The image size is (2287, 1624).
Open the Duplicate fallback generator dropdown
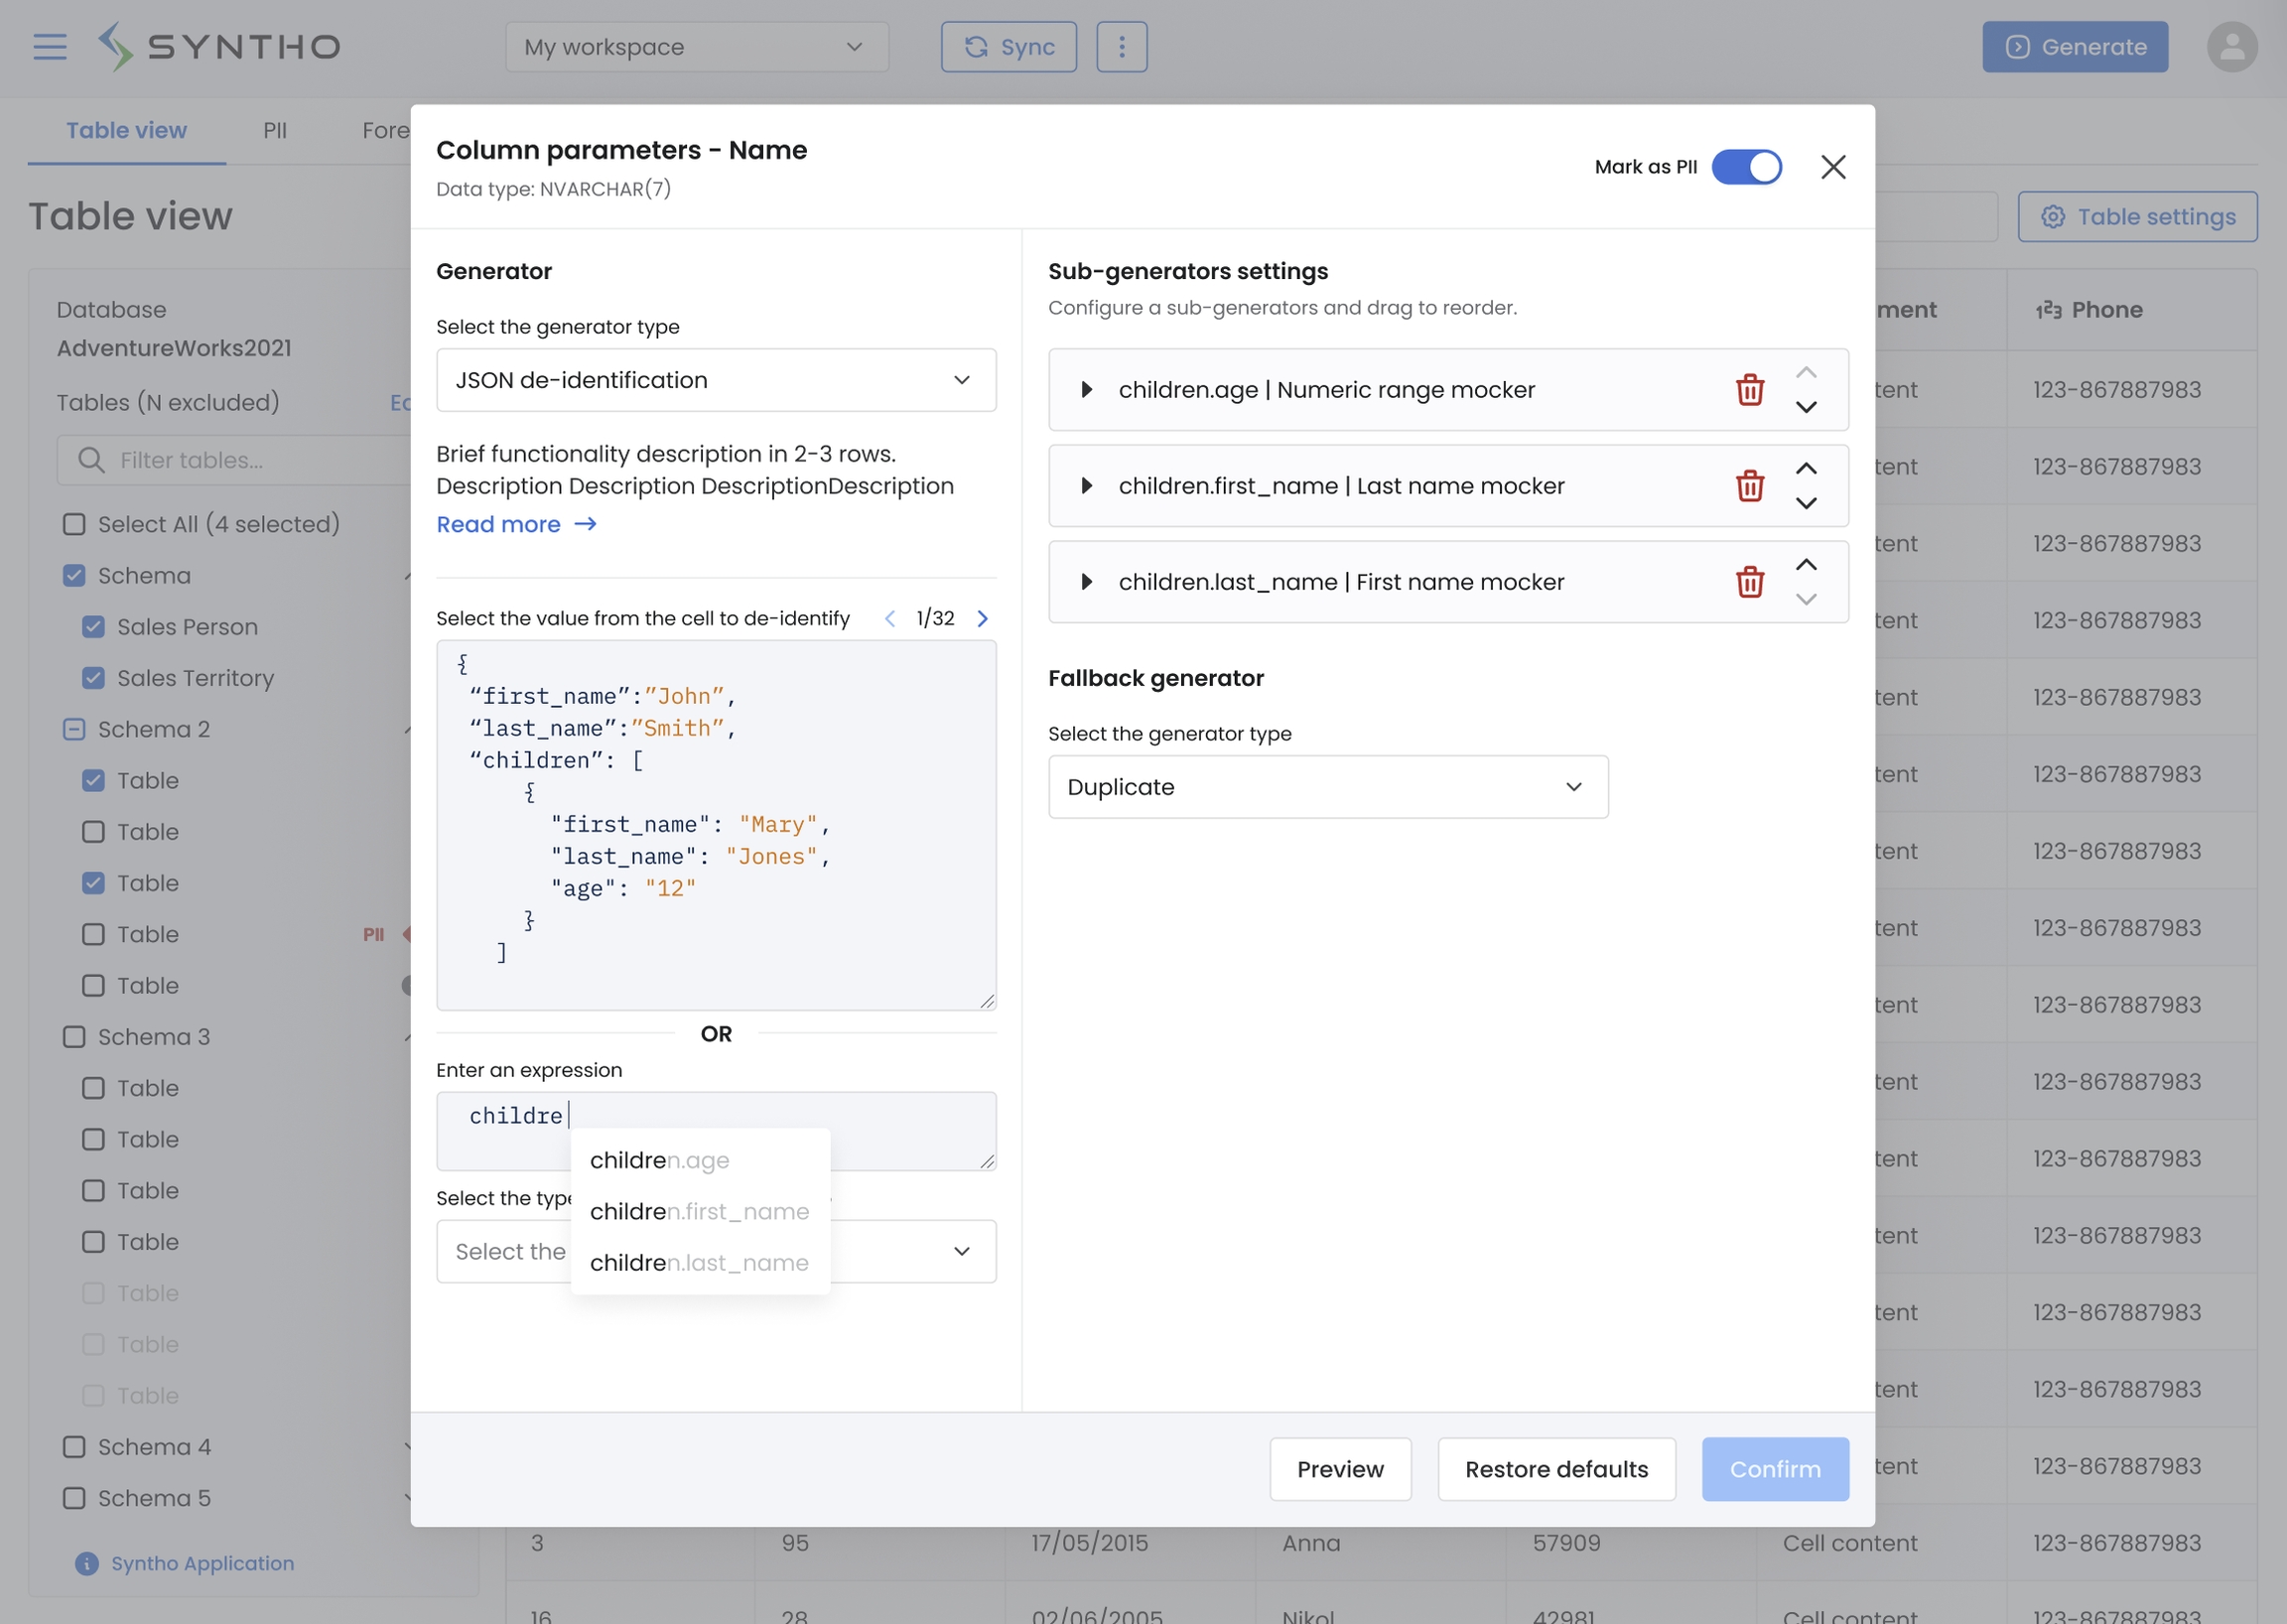(x=1327, y=787)
